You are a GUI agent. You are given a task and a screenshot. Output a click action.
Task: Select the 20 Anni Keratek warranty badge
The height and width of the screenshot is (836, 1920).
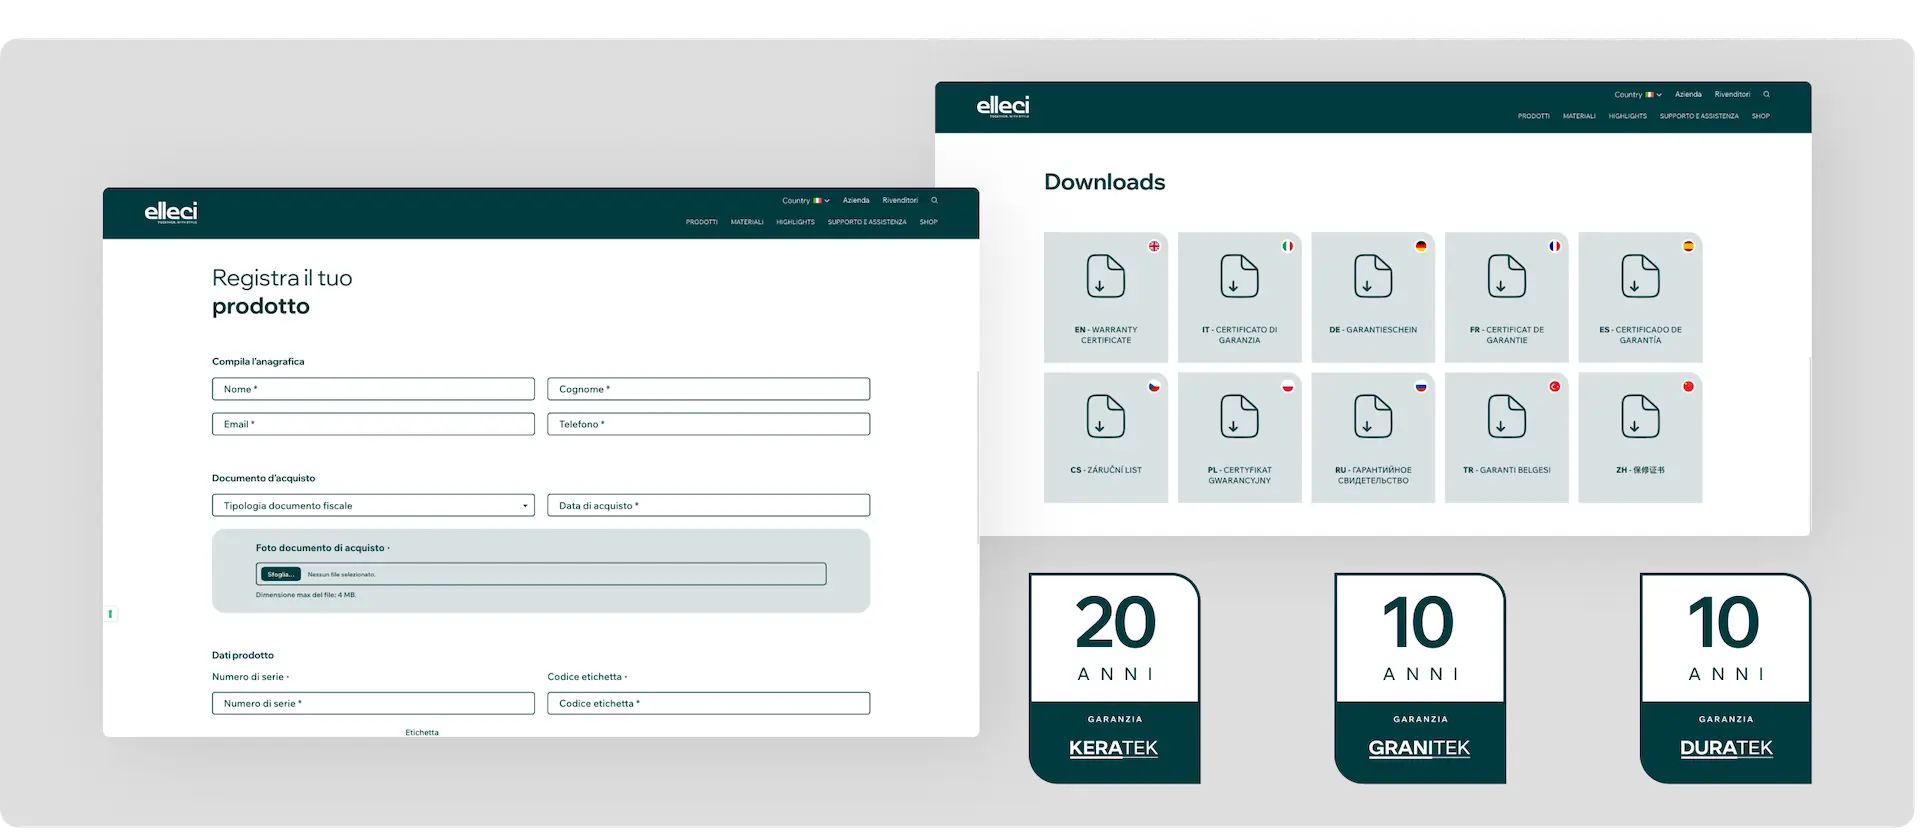click(x=1114, y=678)
